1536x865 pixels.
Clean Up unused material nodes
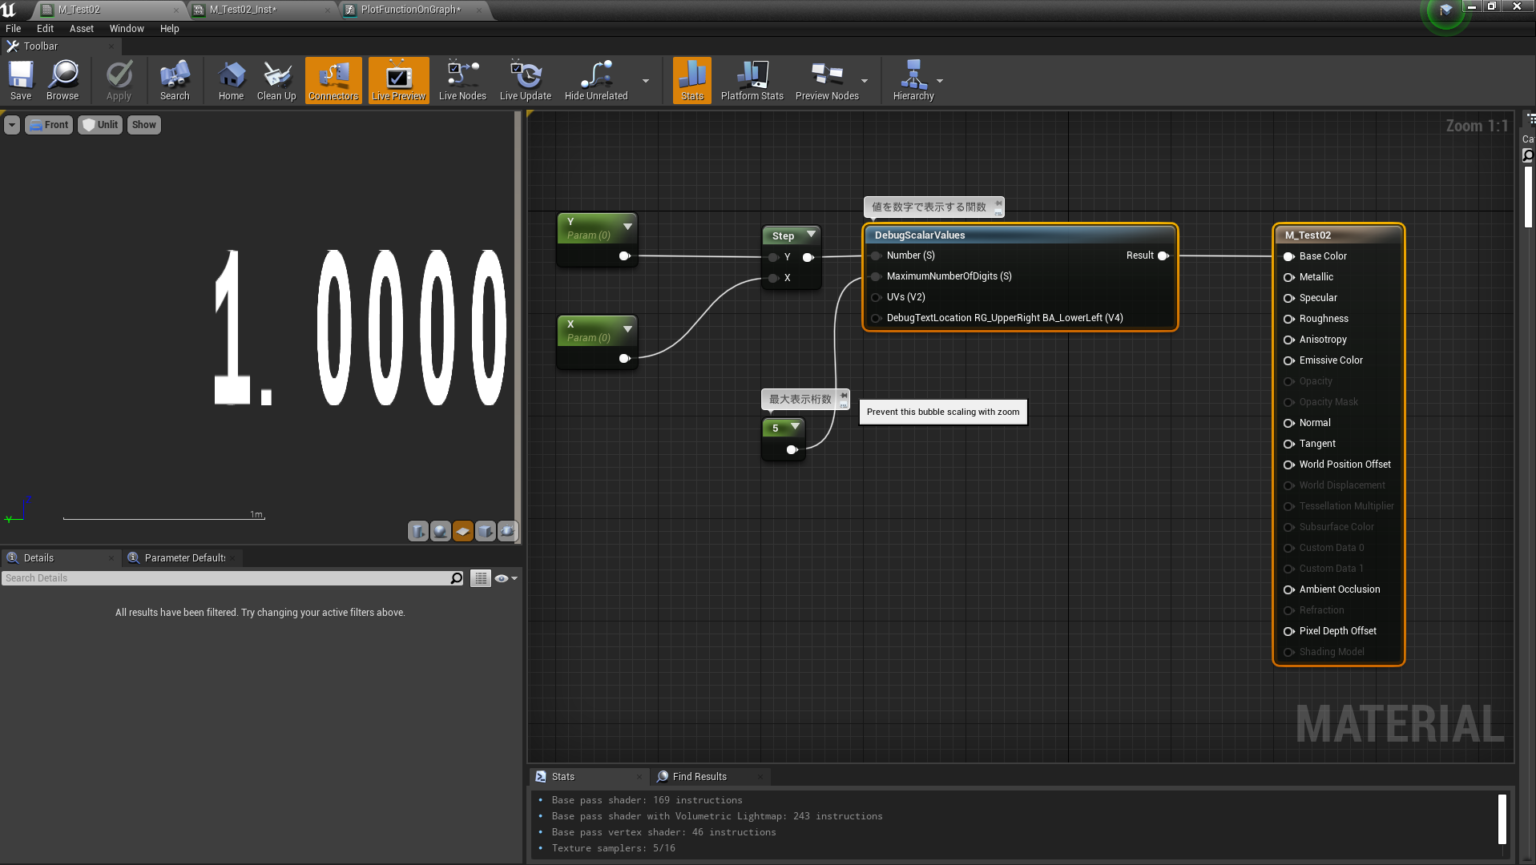pyautogui.click(x=276, y=80)
